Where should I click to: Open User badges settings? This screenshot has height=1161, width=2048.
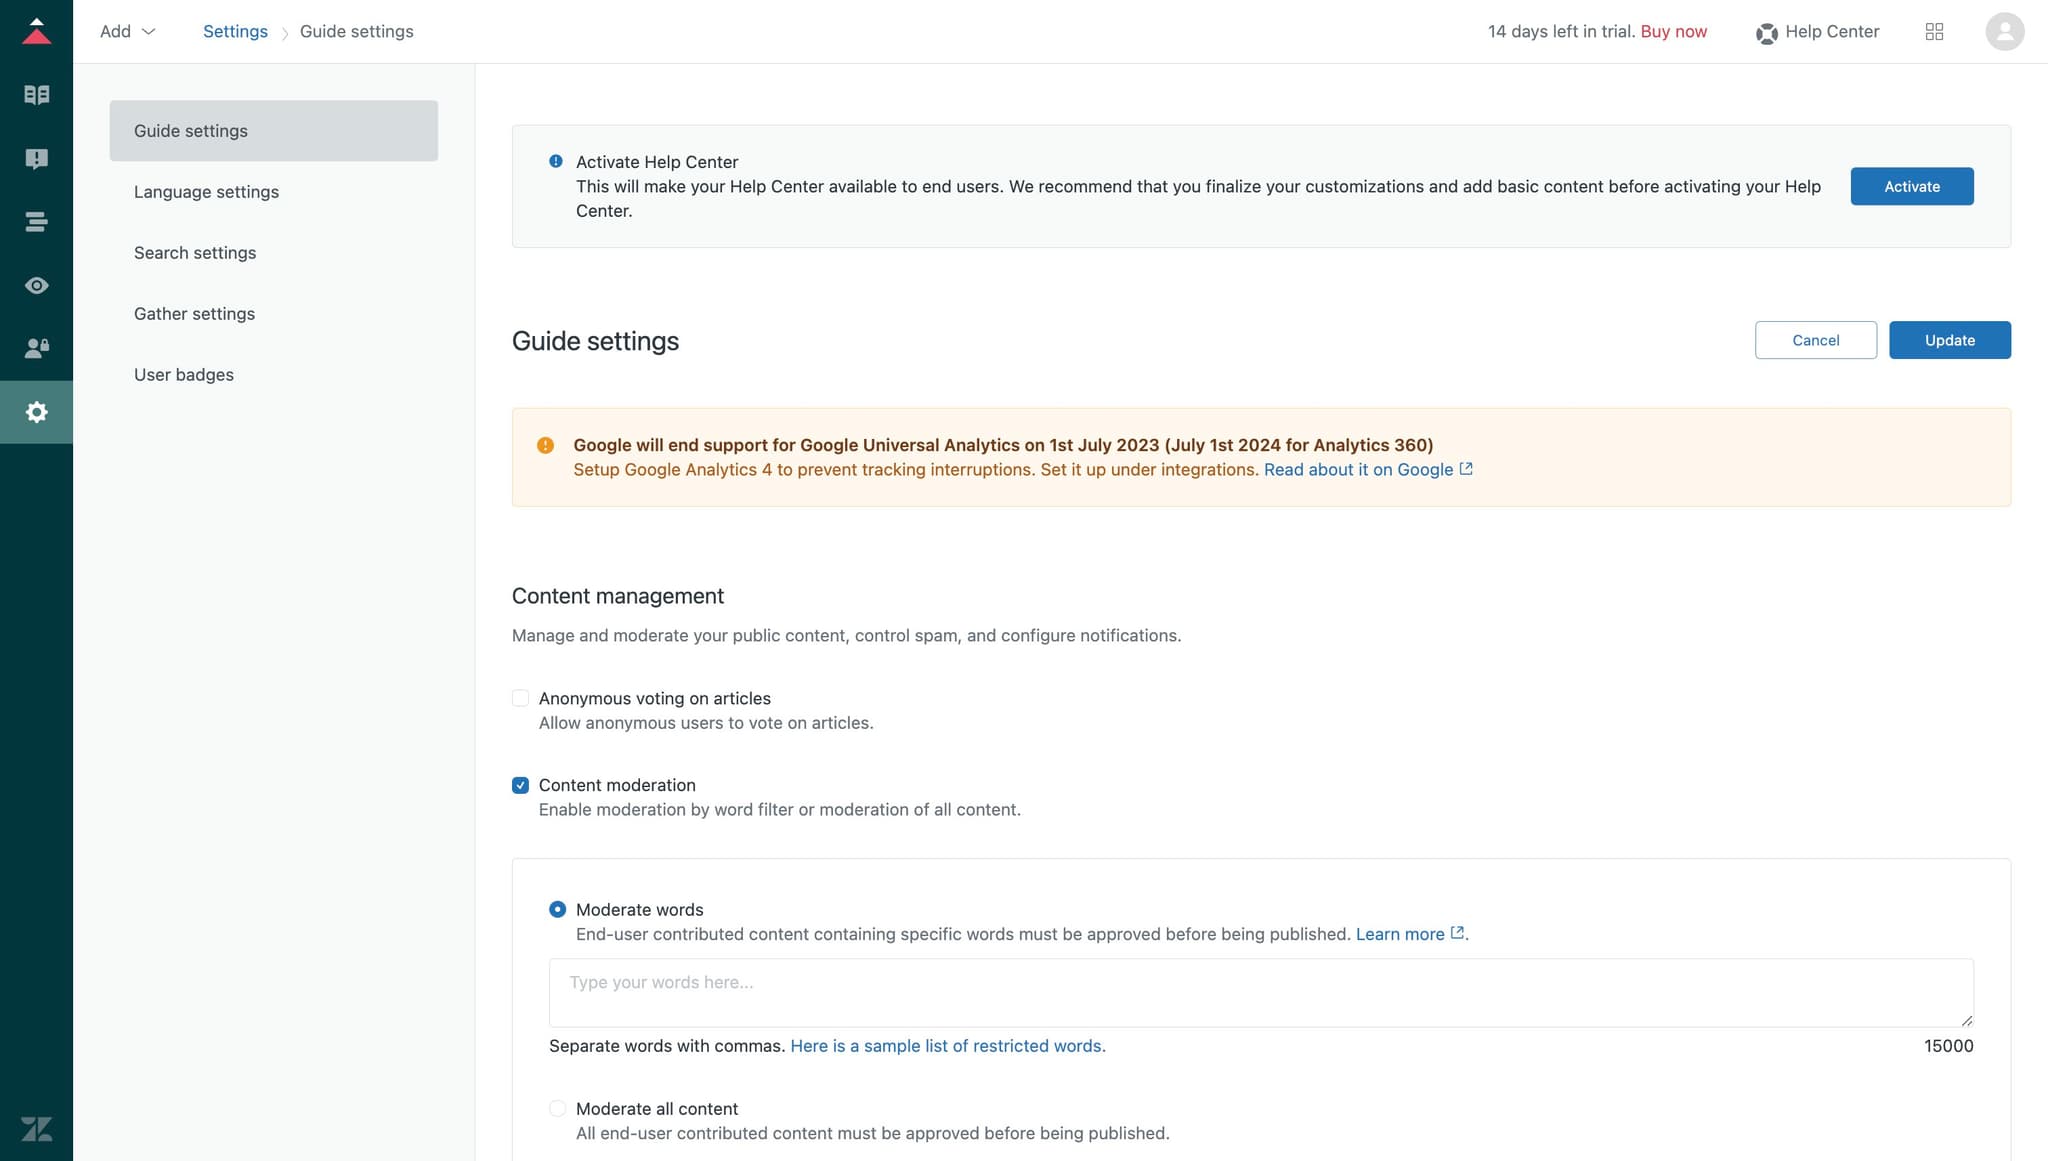point(184,374)
